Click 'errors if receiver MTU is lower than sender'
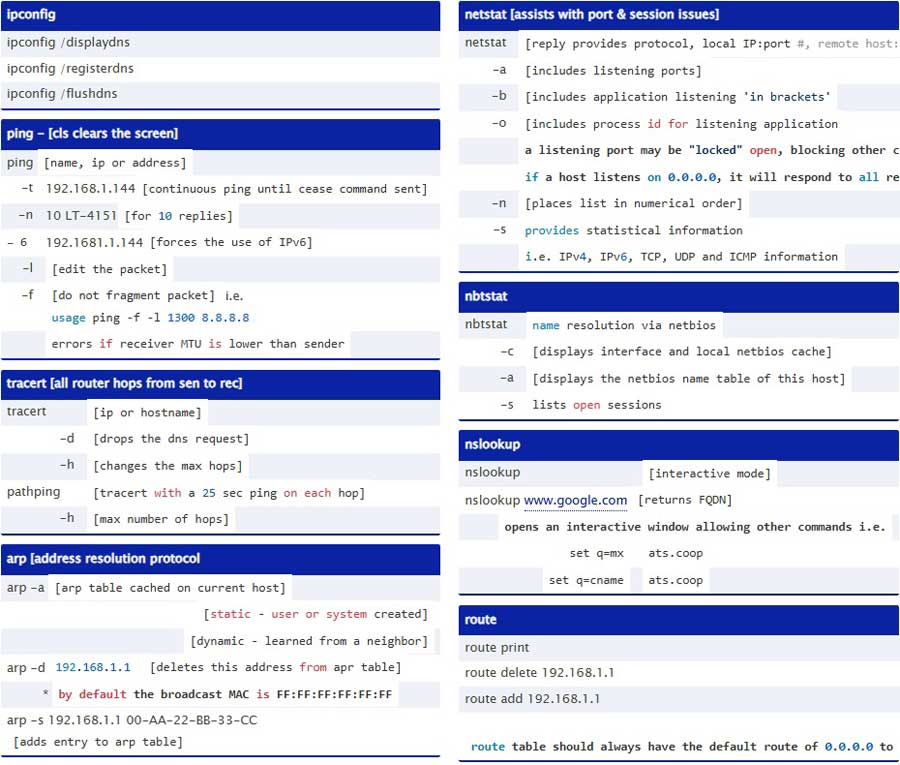 click(198, 344)
